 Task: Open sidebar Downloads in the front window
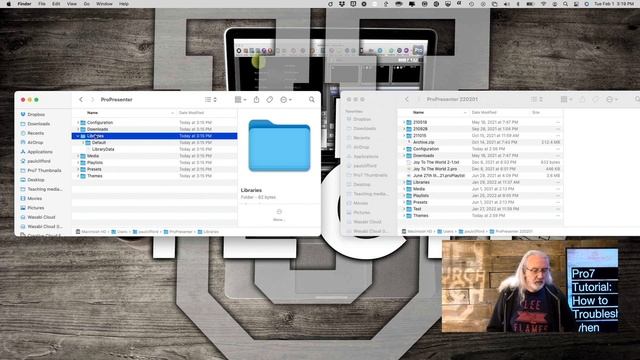point(38,124)
